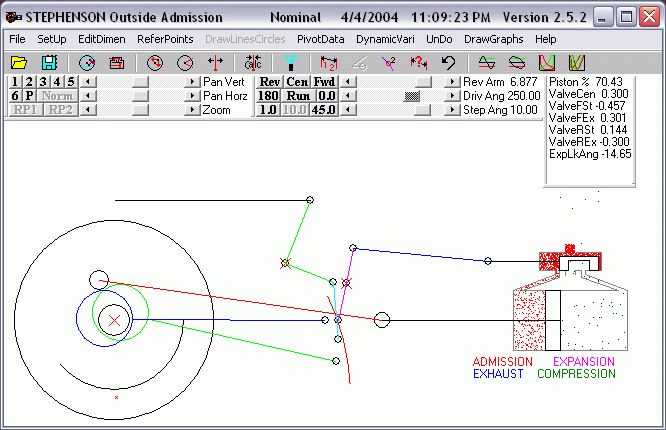
Task: Click left arrow of Step Ang scrollbar
Action: click(x=349, y=110)
